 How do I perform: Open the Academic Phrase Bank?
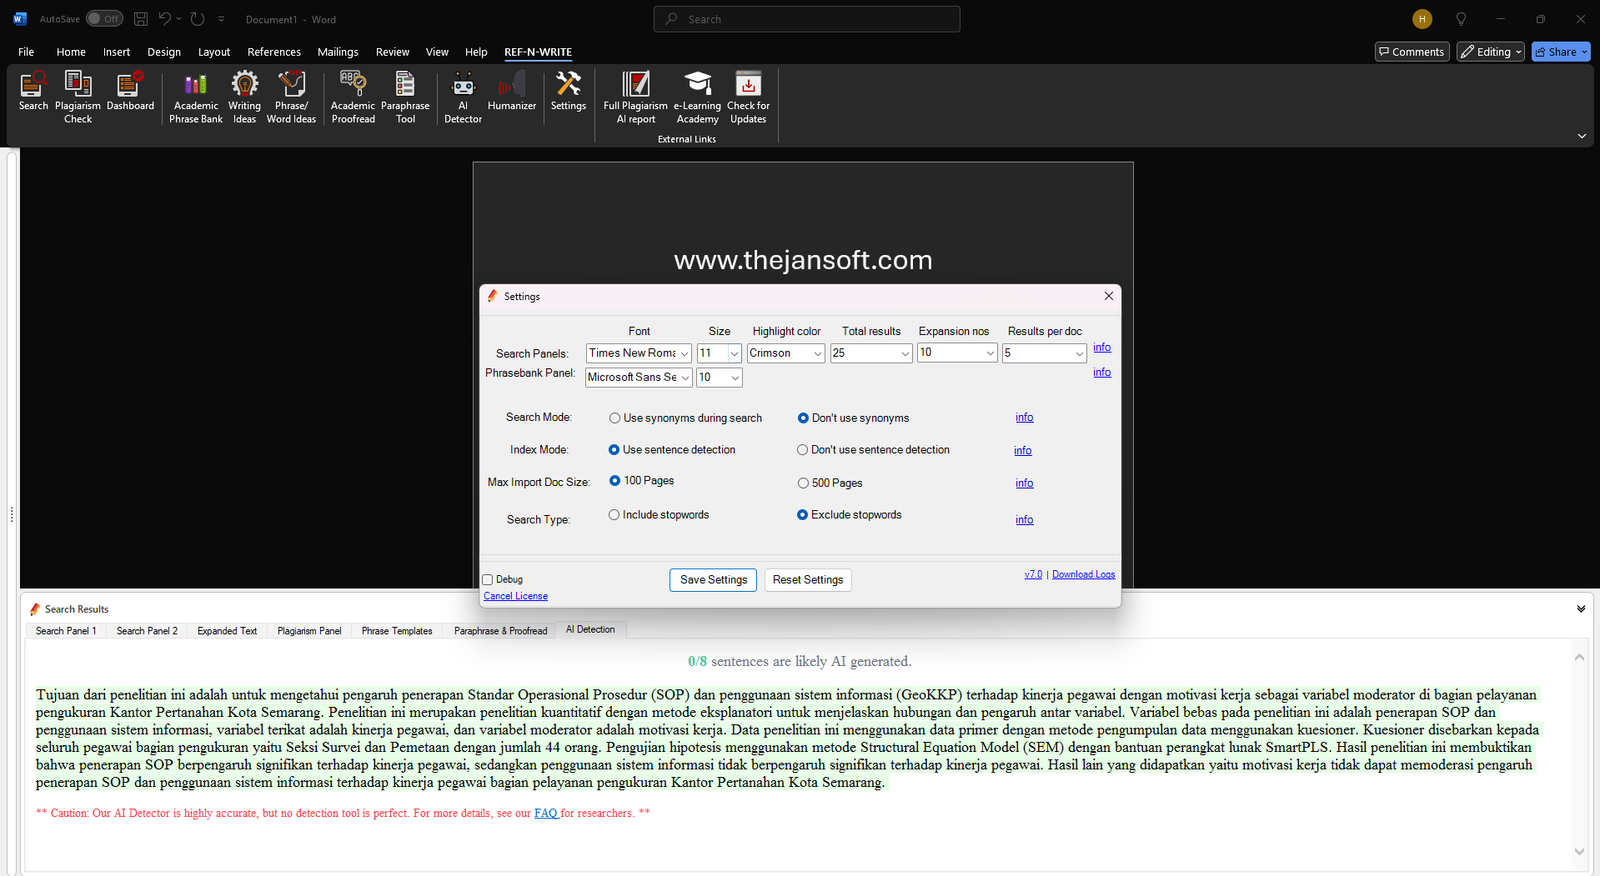tap(196, 97)
